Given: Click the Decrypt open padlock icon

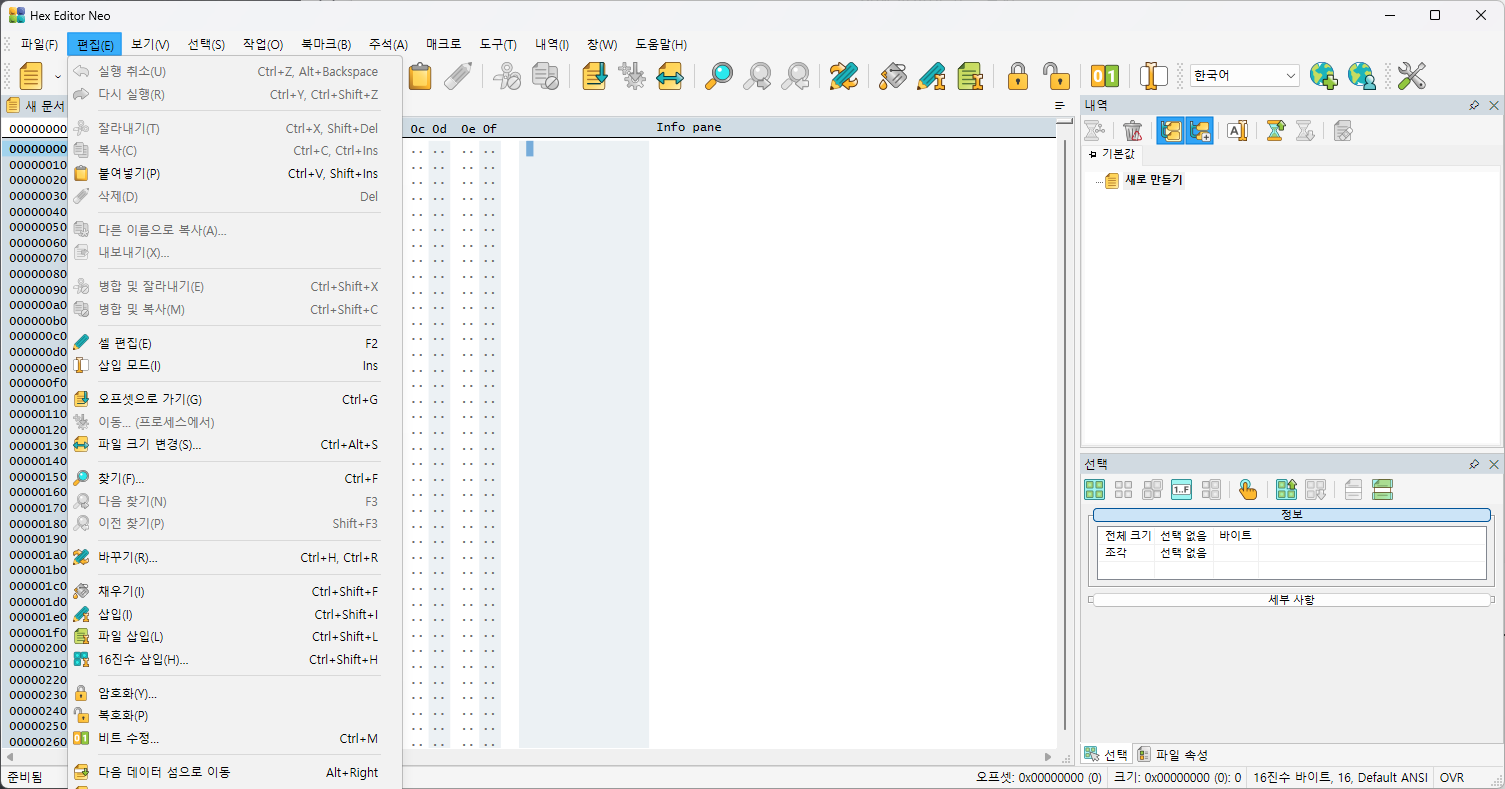Looking at the screenshot, I should (x=1055, y=76).
